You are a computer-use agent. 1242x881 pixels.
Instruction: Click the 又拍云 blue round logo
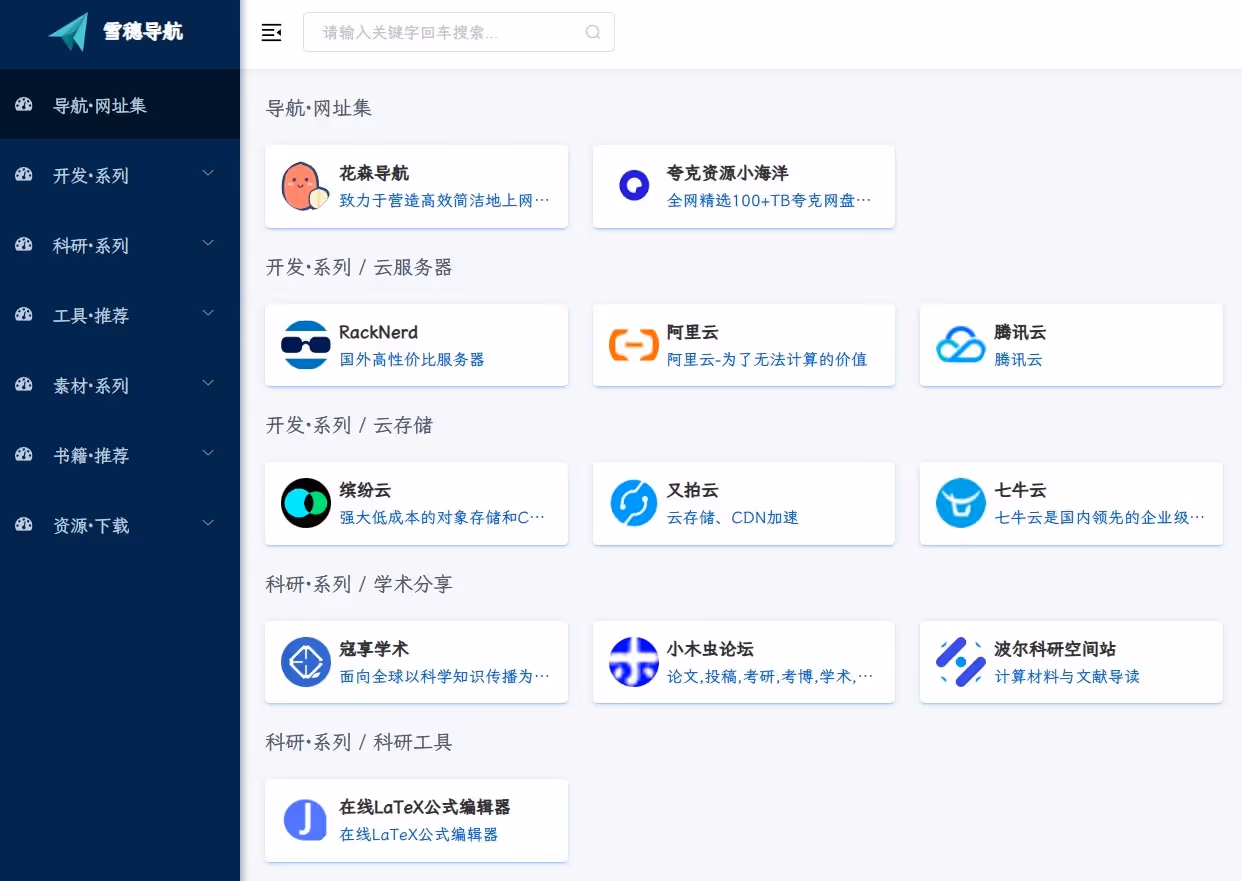633,503
